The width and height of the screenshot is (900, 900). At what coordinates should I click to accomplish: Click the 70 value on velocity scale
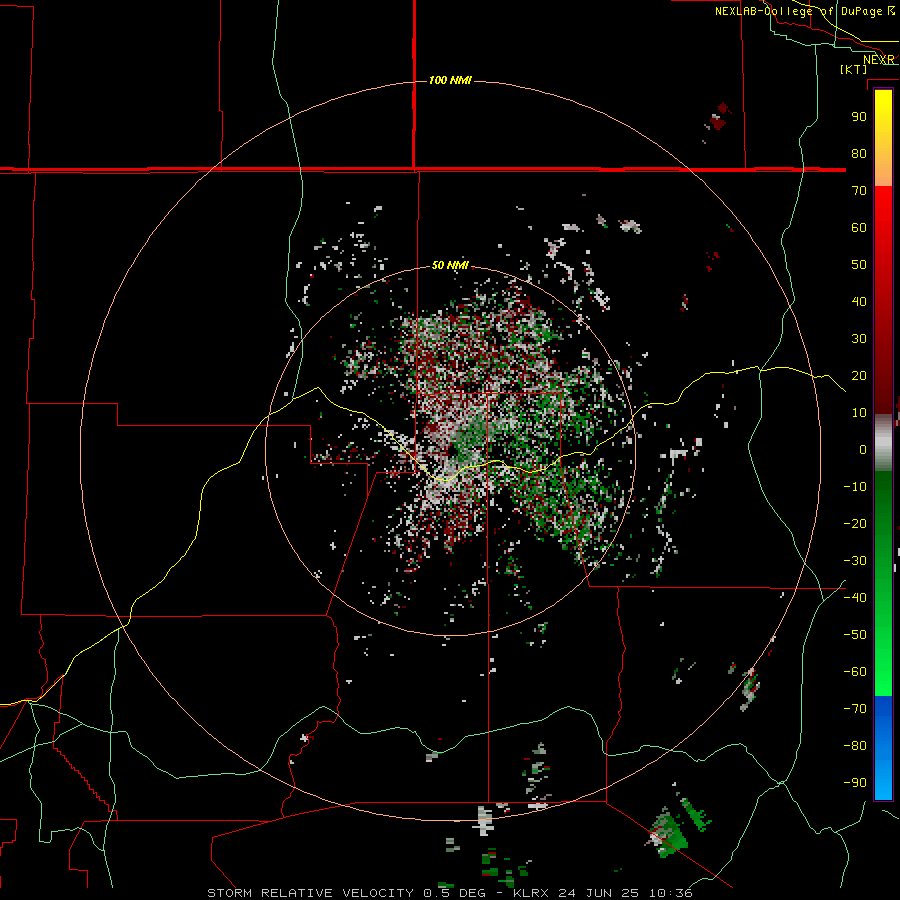click(x=859, y=191)
